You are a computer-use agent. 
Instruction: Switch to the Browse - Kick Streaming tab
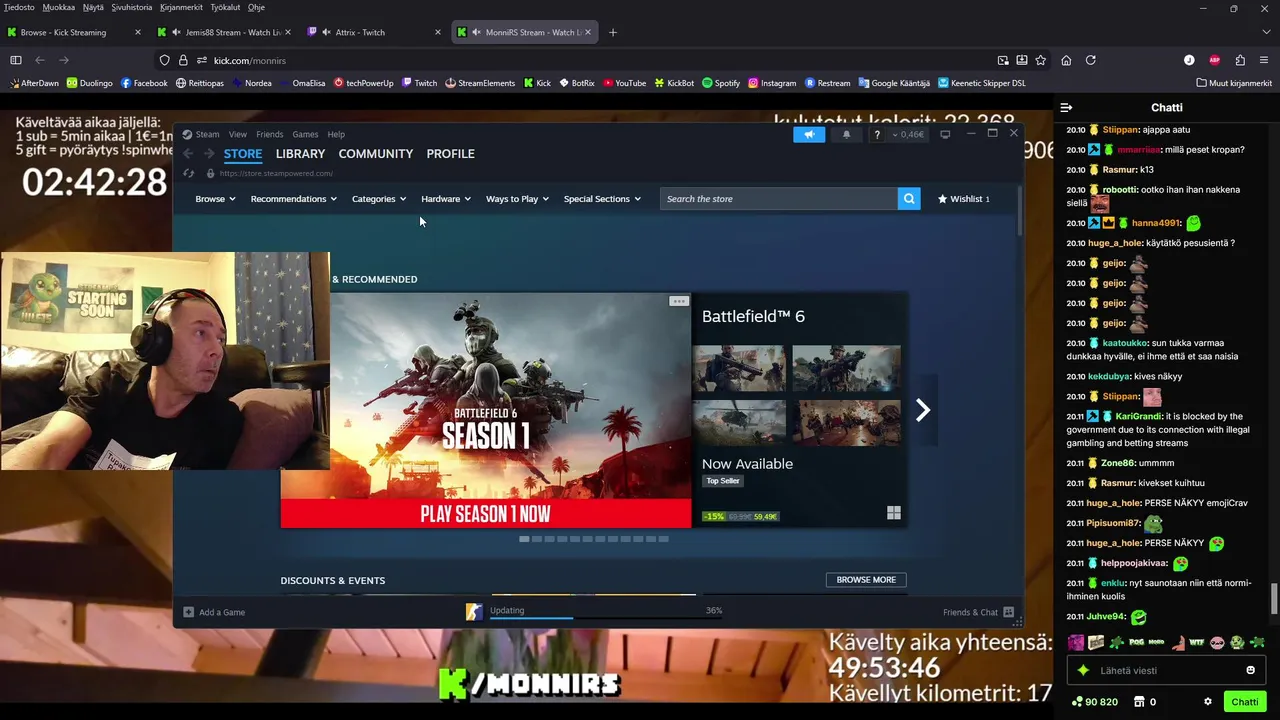[63, 32]
